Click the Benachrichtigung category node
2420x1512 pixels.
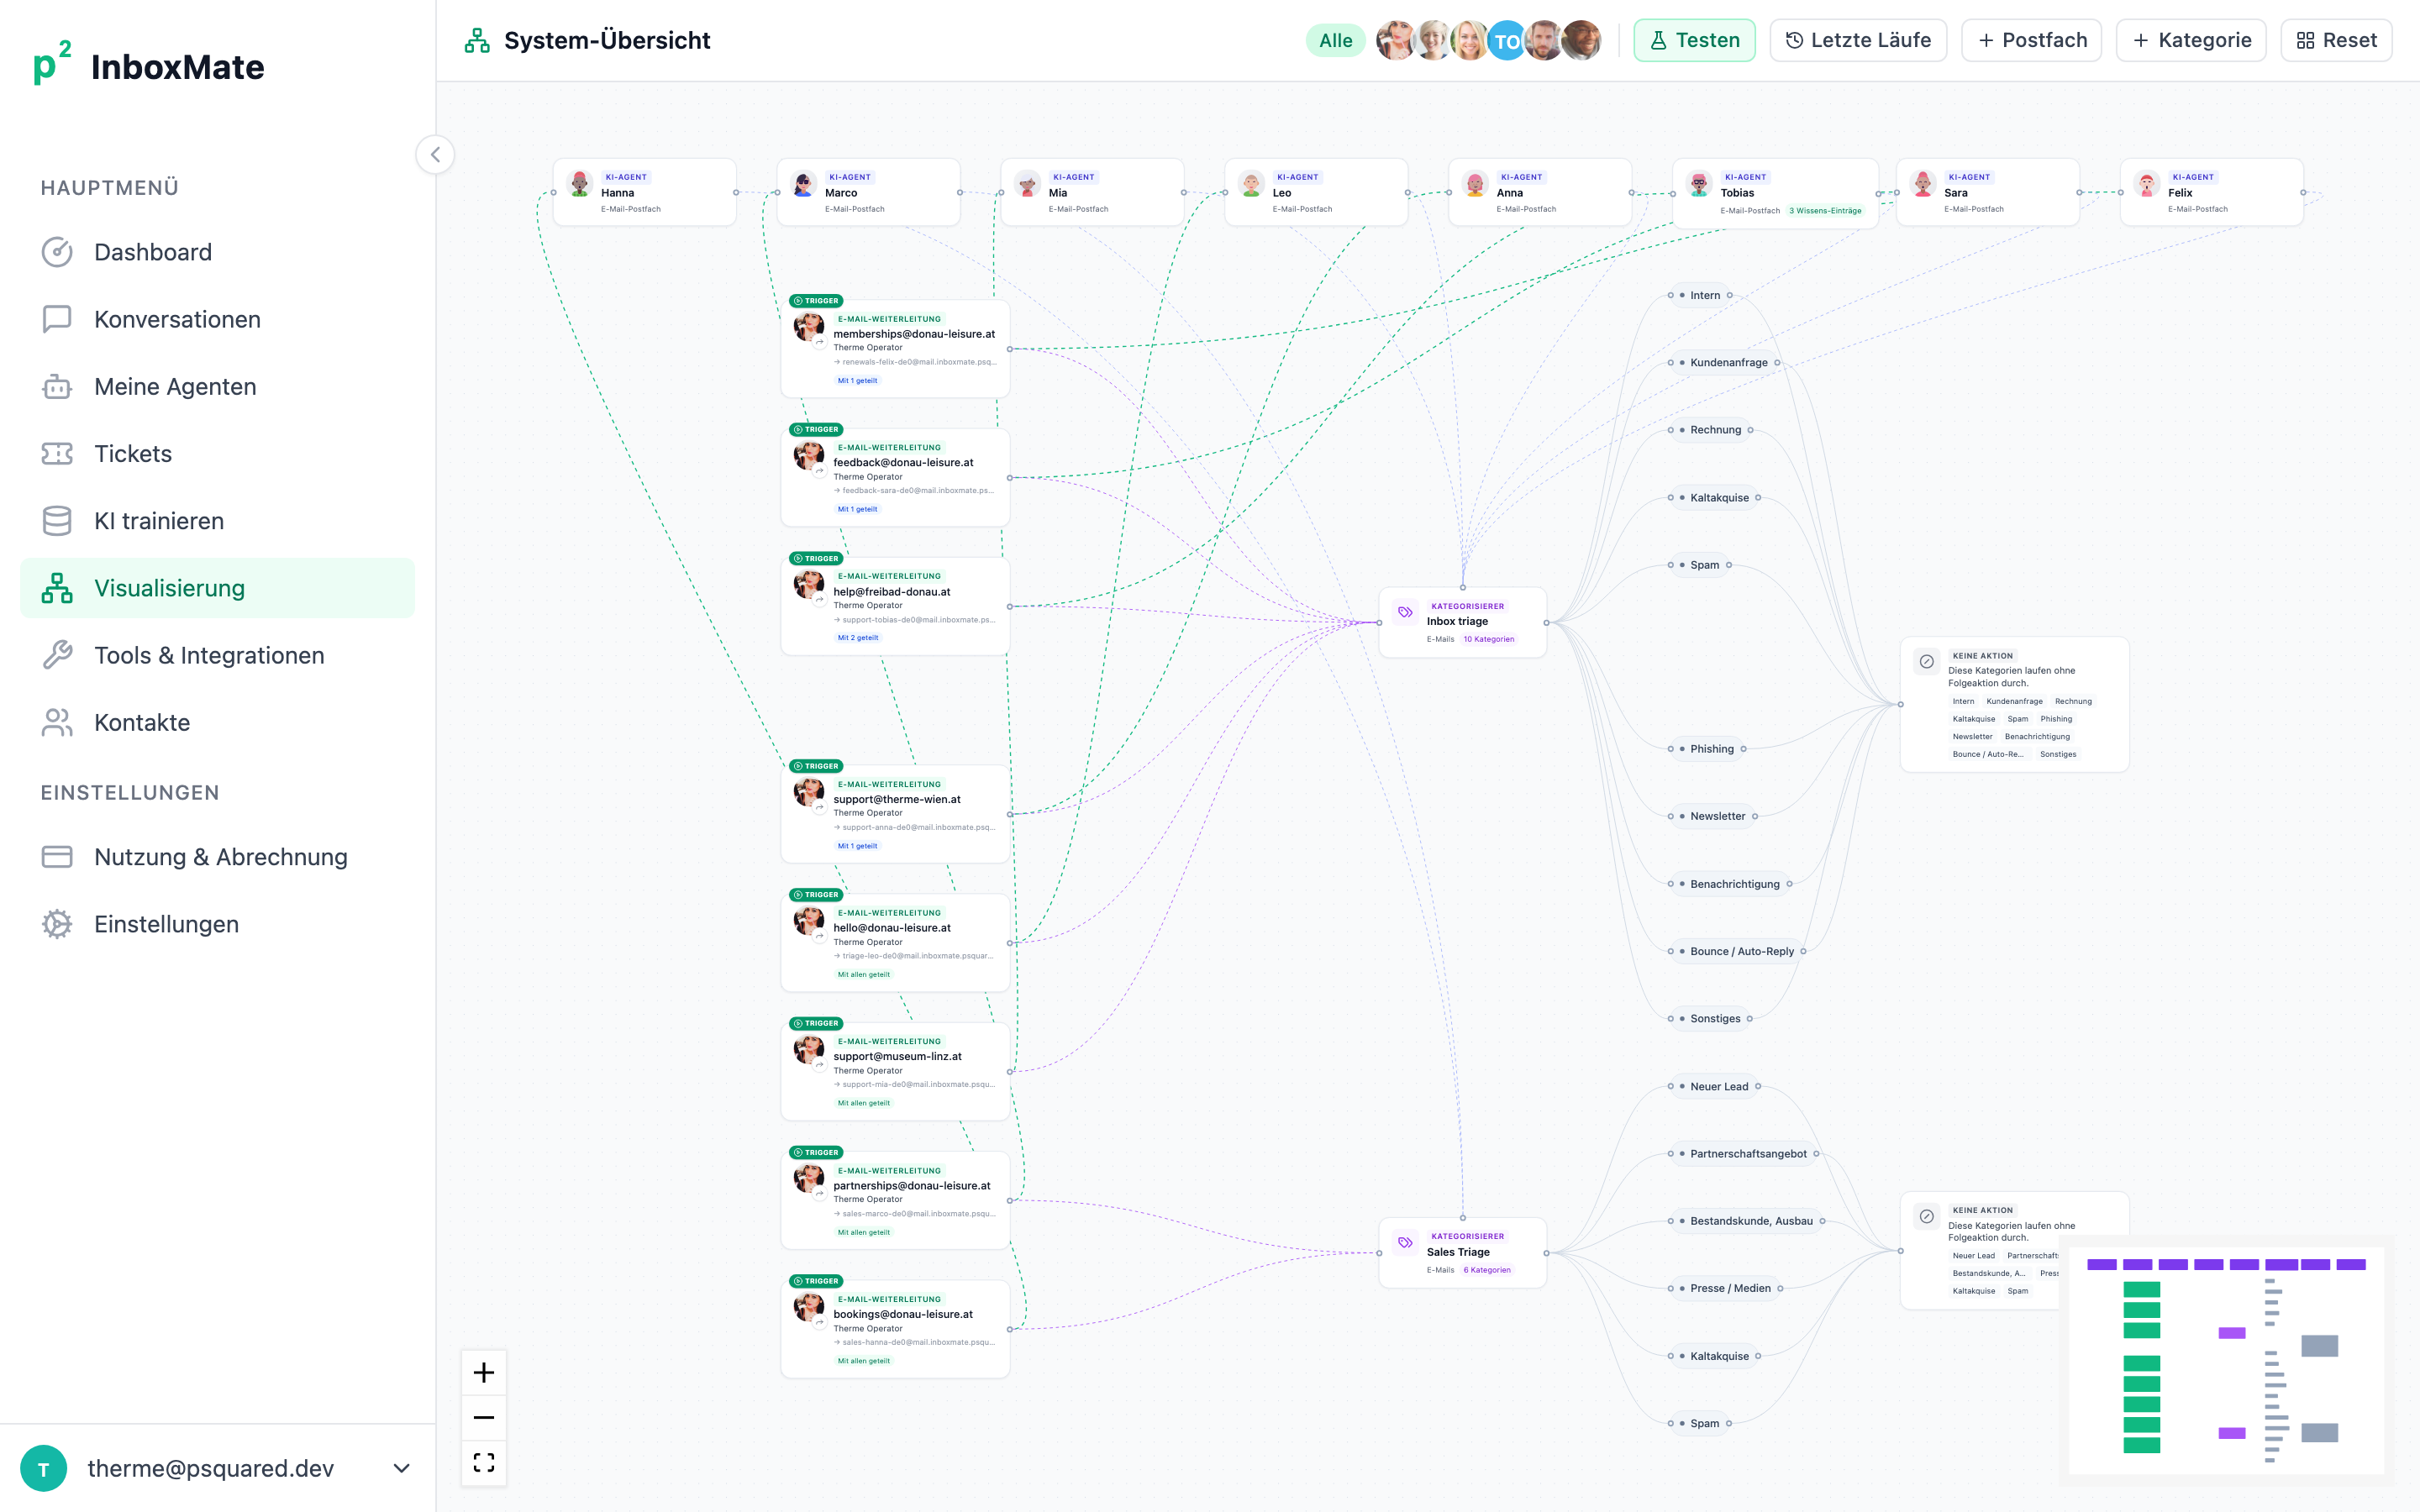tap(1730, 884)
